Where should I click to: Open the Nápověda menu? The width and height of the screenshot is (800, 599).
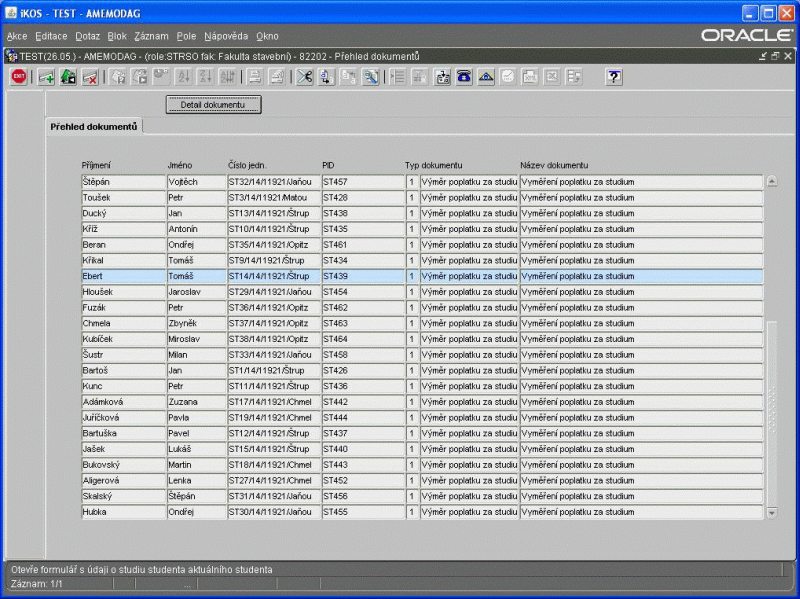click(x=226, y=35)
